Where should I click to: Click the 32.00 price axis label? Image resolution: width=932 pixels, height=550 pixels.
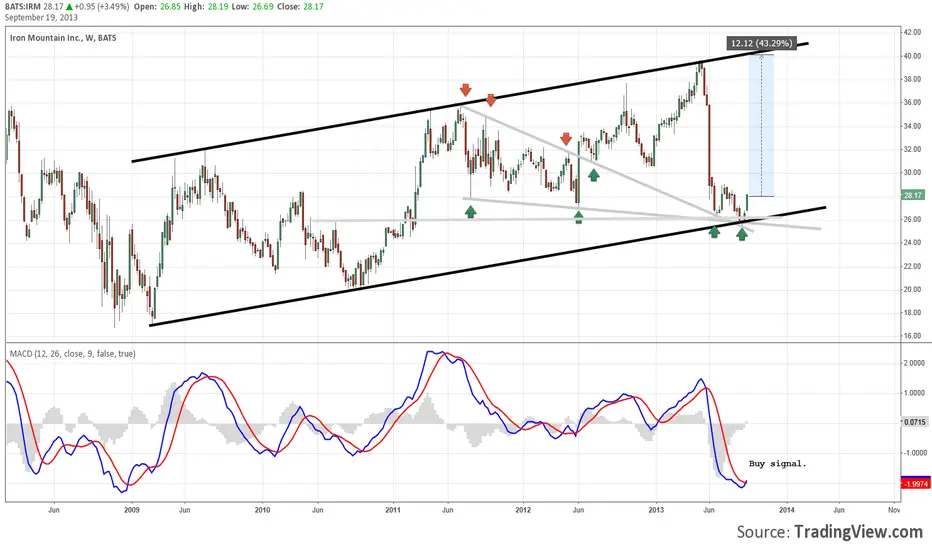pos(912,149)
